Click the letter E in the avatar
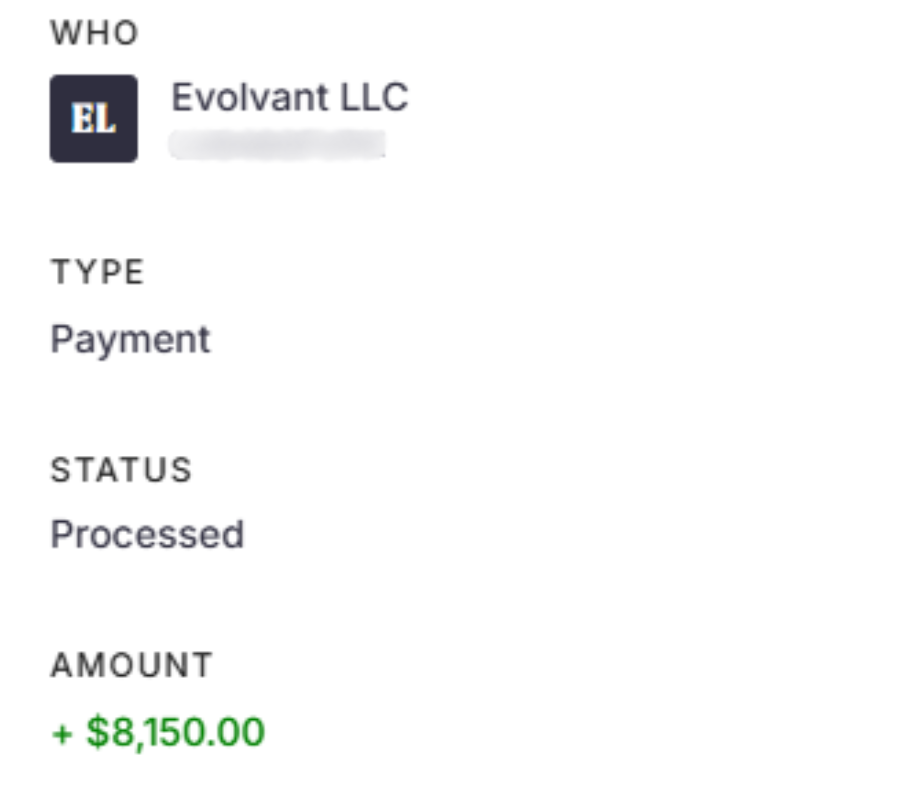This screenshot has height=793, width=903. coord(81,119)
